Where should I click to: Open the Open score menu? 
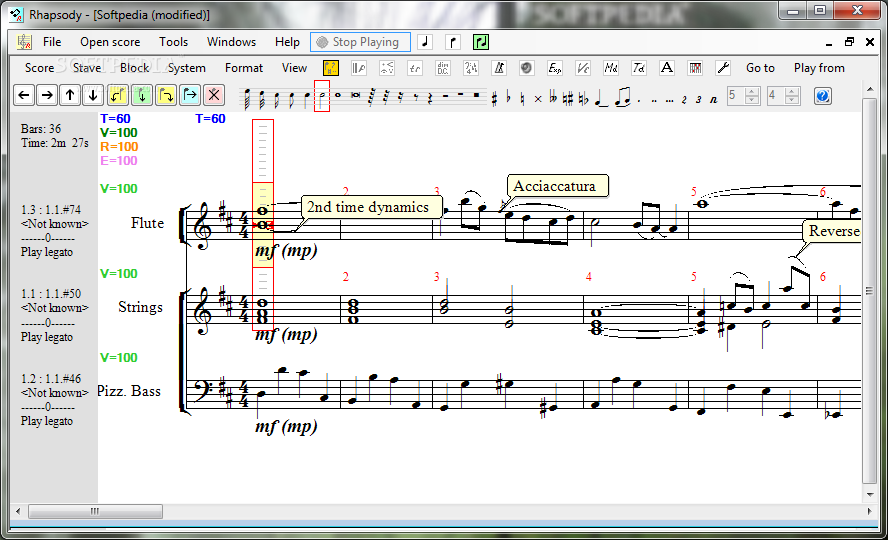click(110, 42)
